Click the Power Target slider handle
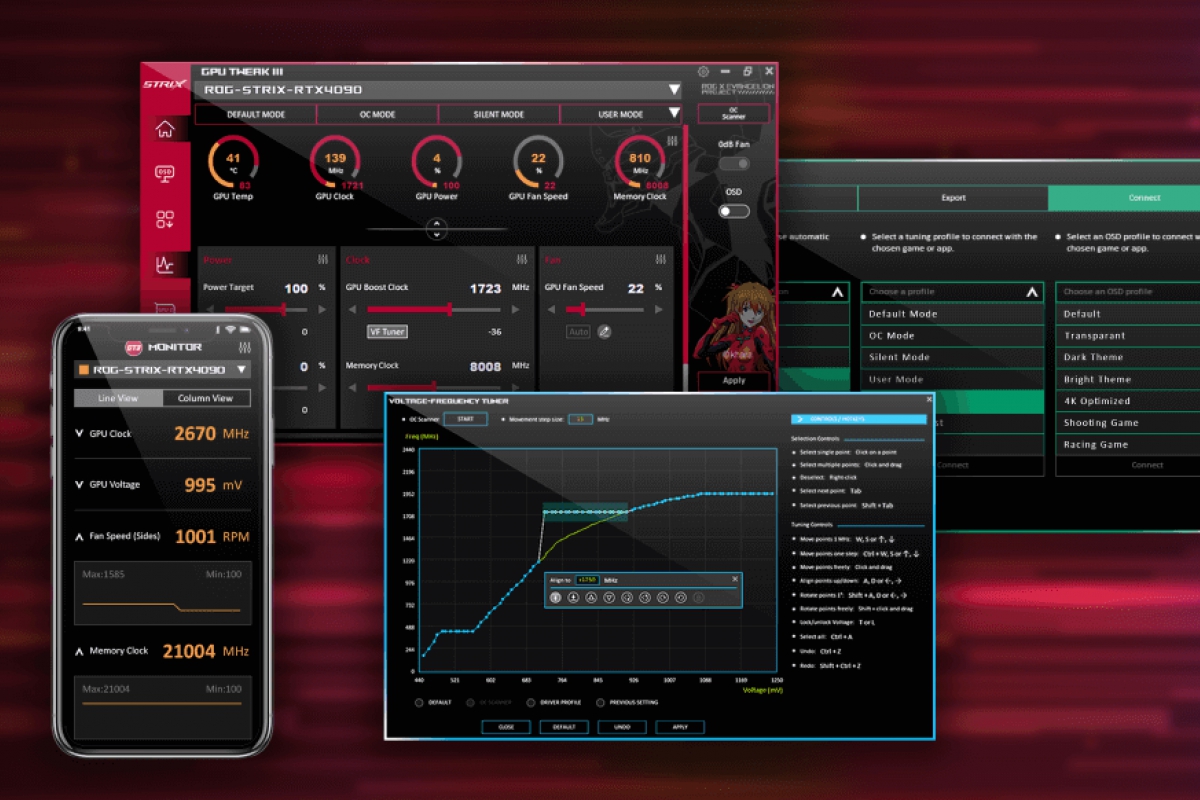Image resolution: width=1200 pixels, height=800 pixels. pyautogui.click(x=285, y=310)
